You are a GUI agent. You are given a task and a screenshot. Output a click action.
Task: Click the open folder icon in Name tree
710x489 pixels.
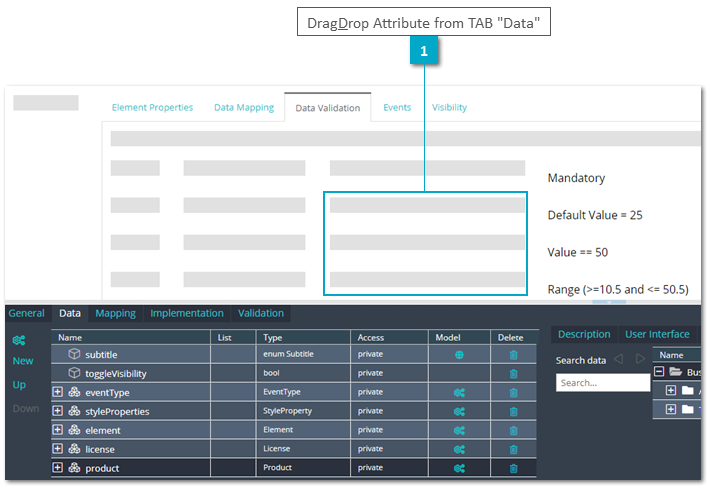(x=676, y=372)
